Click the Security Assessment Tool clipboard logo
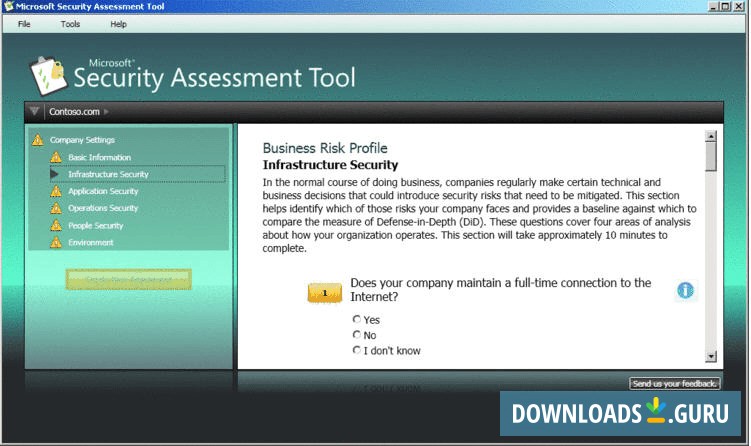Screen dimensions: 751x446 pyautogui.click(x=47, y=75)
